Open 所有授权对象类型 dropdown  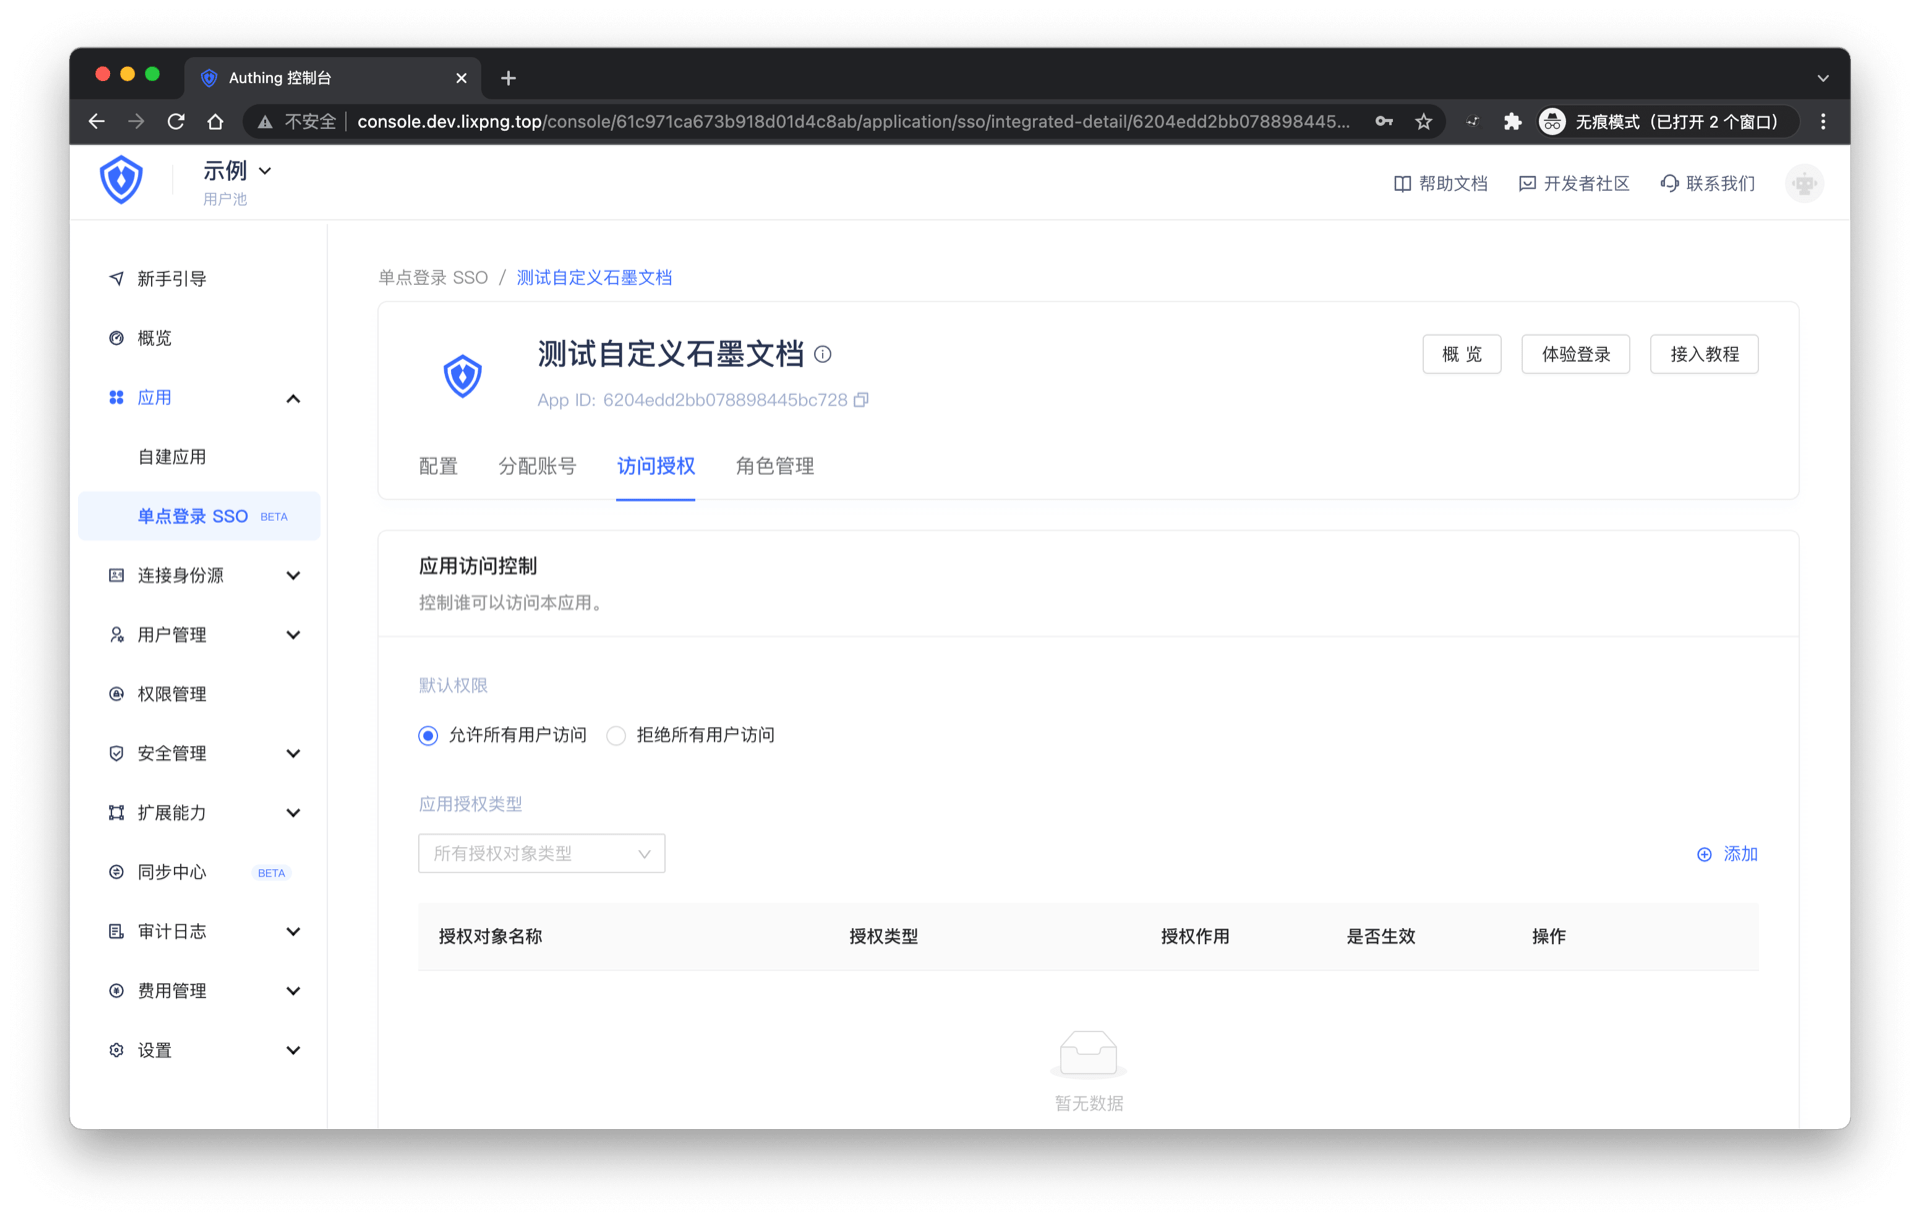pyautogui.click(x=541, y=854)
